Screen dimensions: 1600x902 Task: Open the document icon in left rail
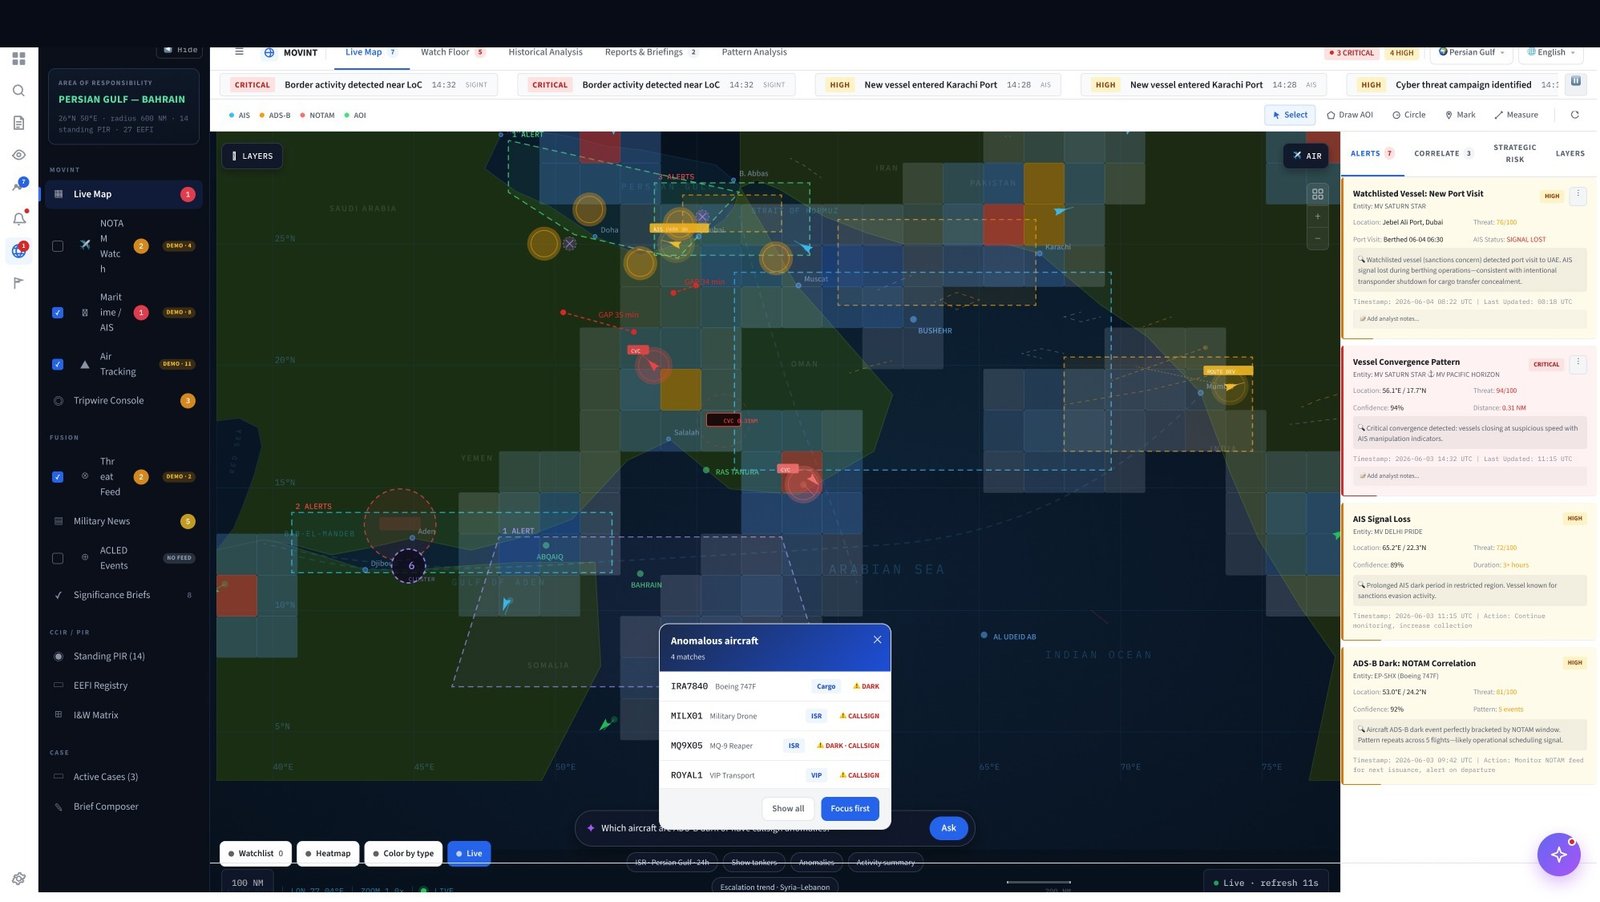click(x=18, y=123)
